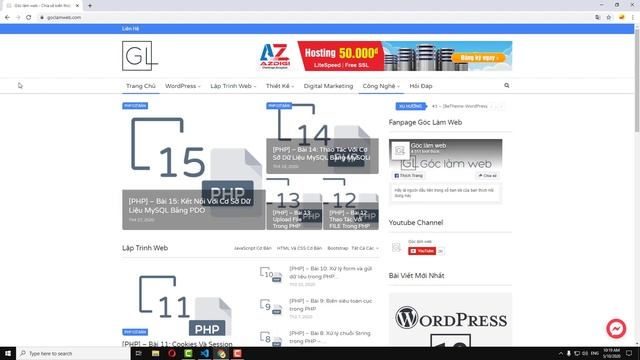Expand the WordPress menu dropdown
The height and width of the screenshot is (360, 640).
click(x=182, y=86)
